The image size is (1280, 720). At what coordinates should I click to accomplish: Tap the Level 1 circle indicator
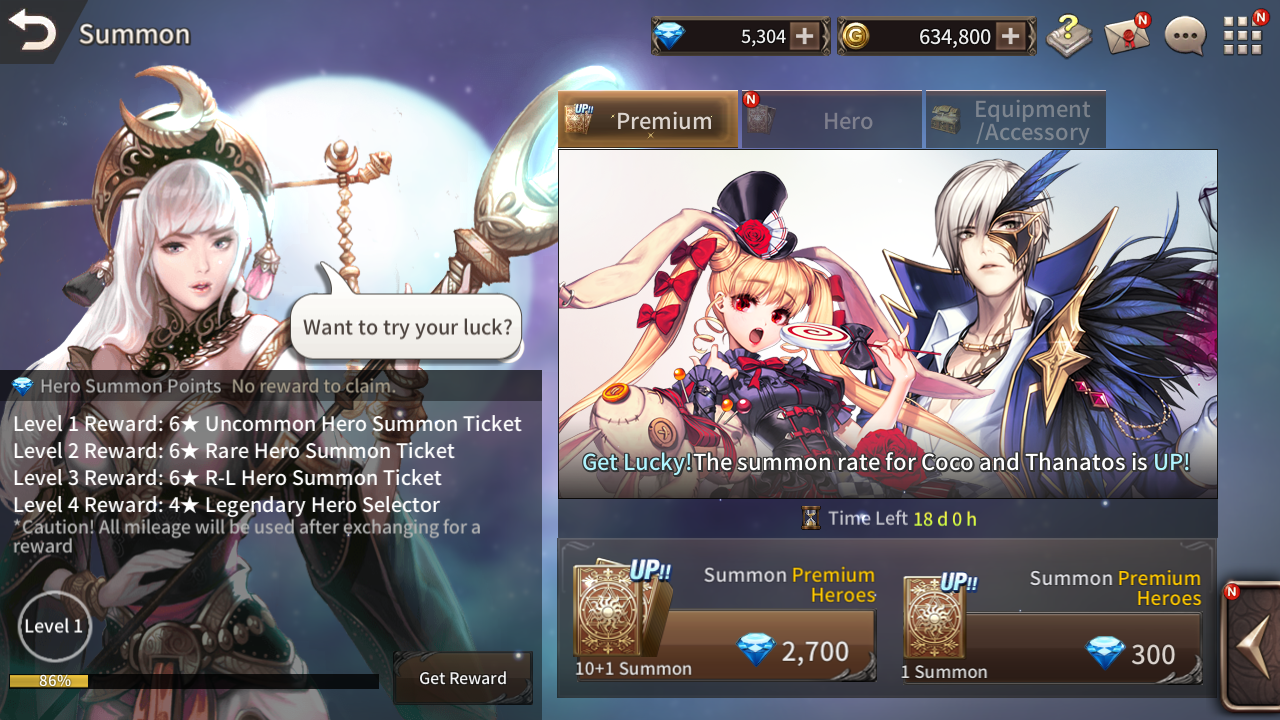click(x=54, y=626)
